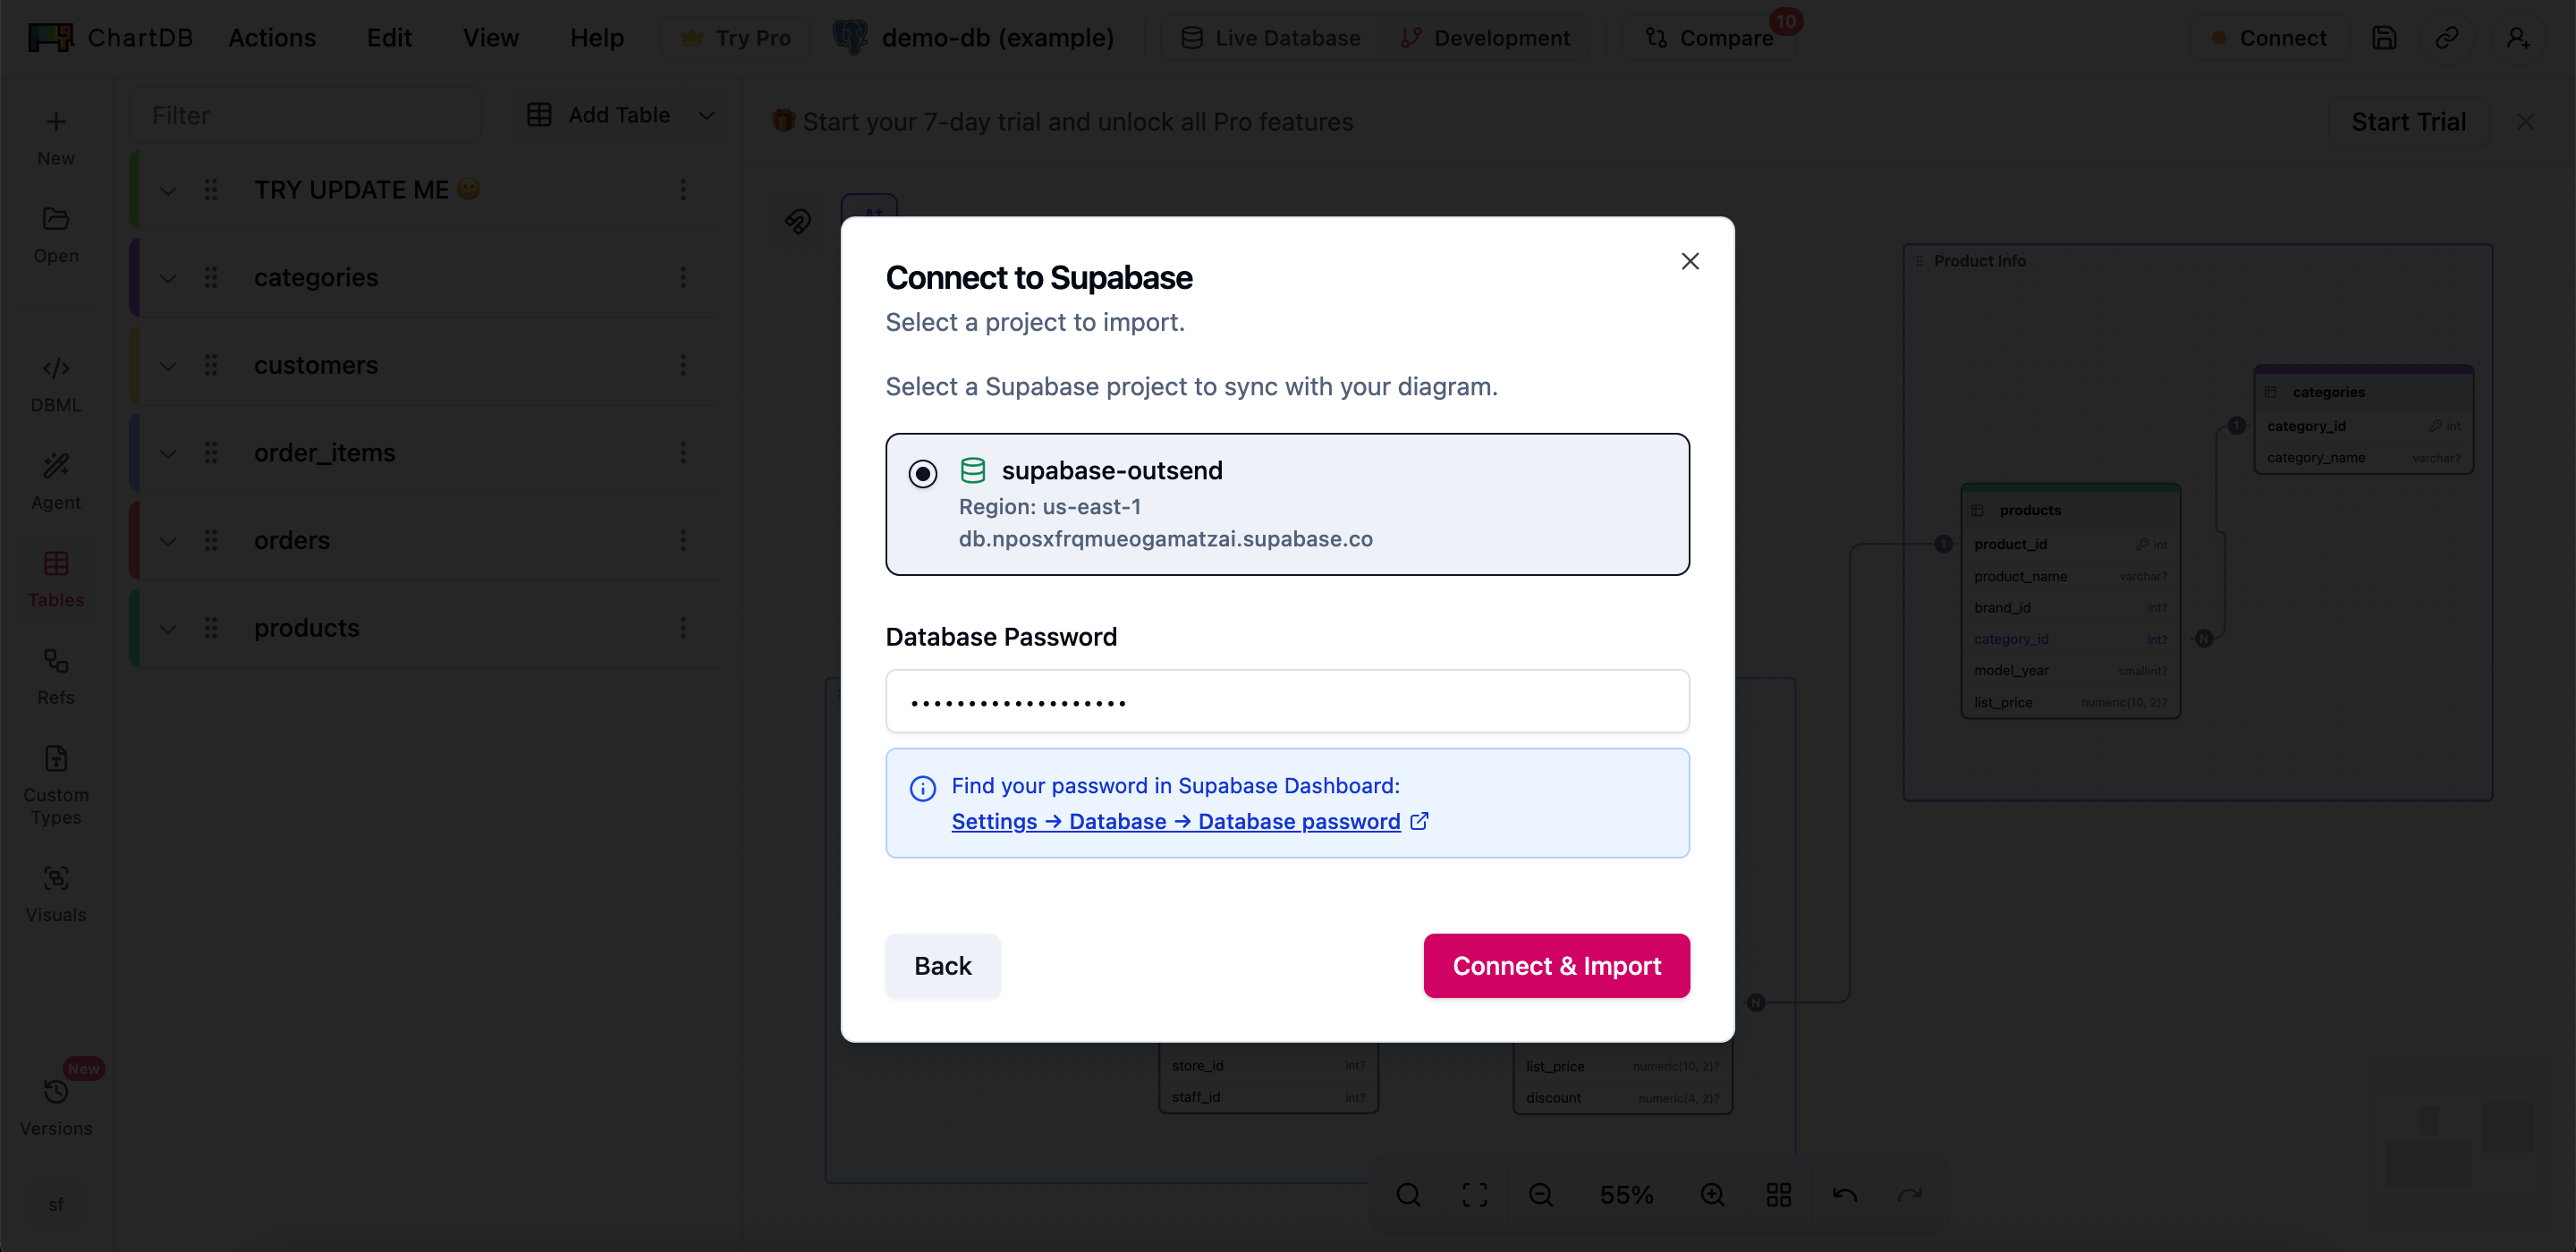
Task: Open the Refs panel
Action: tap(55, 672)
